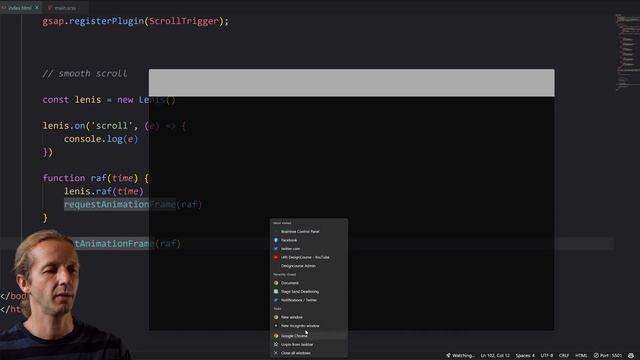This screenshot has width=640, height=360.
Task: Click 'function raf(time) {' line
Action: 96,178
